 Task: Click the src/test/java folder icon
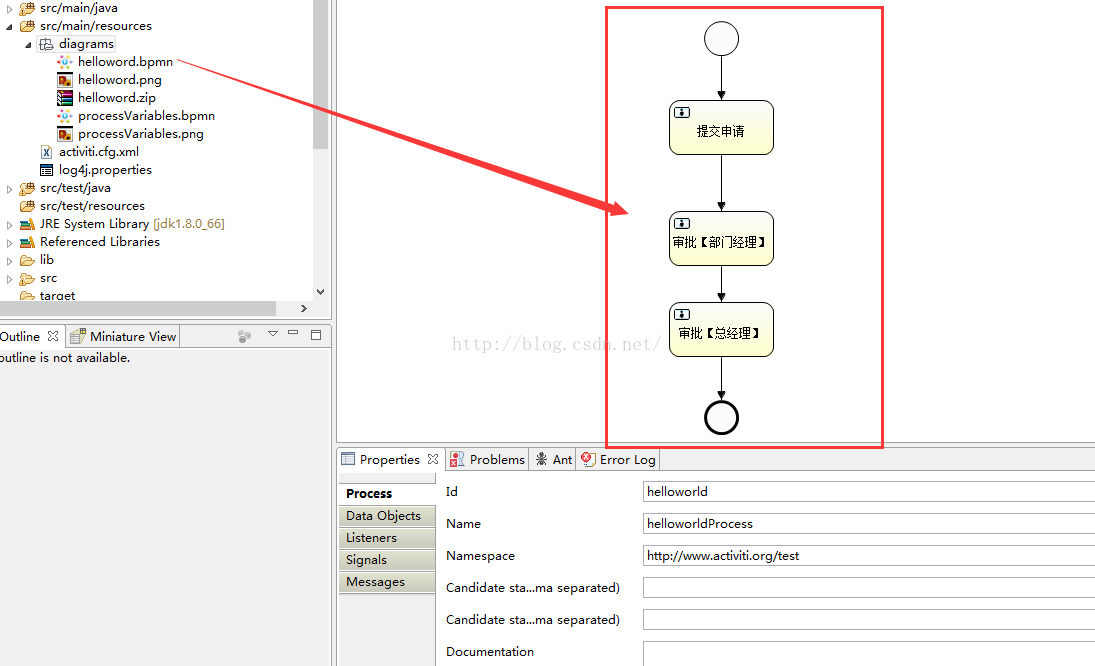[x=27, y=188]
